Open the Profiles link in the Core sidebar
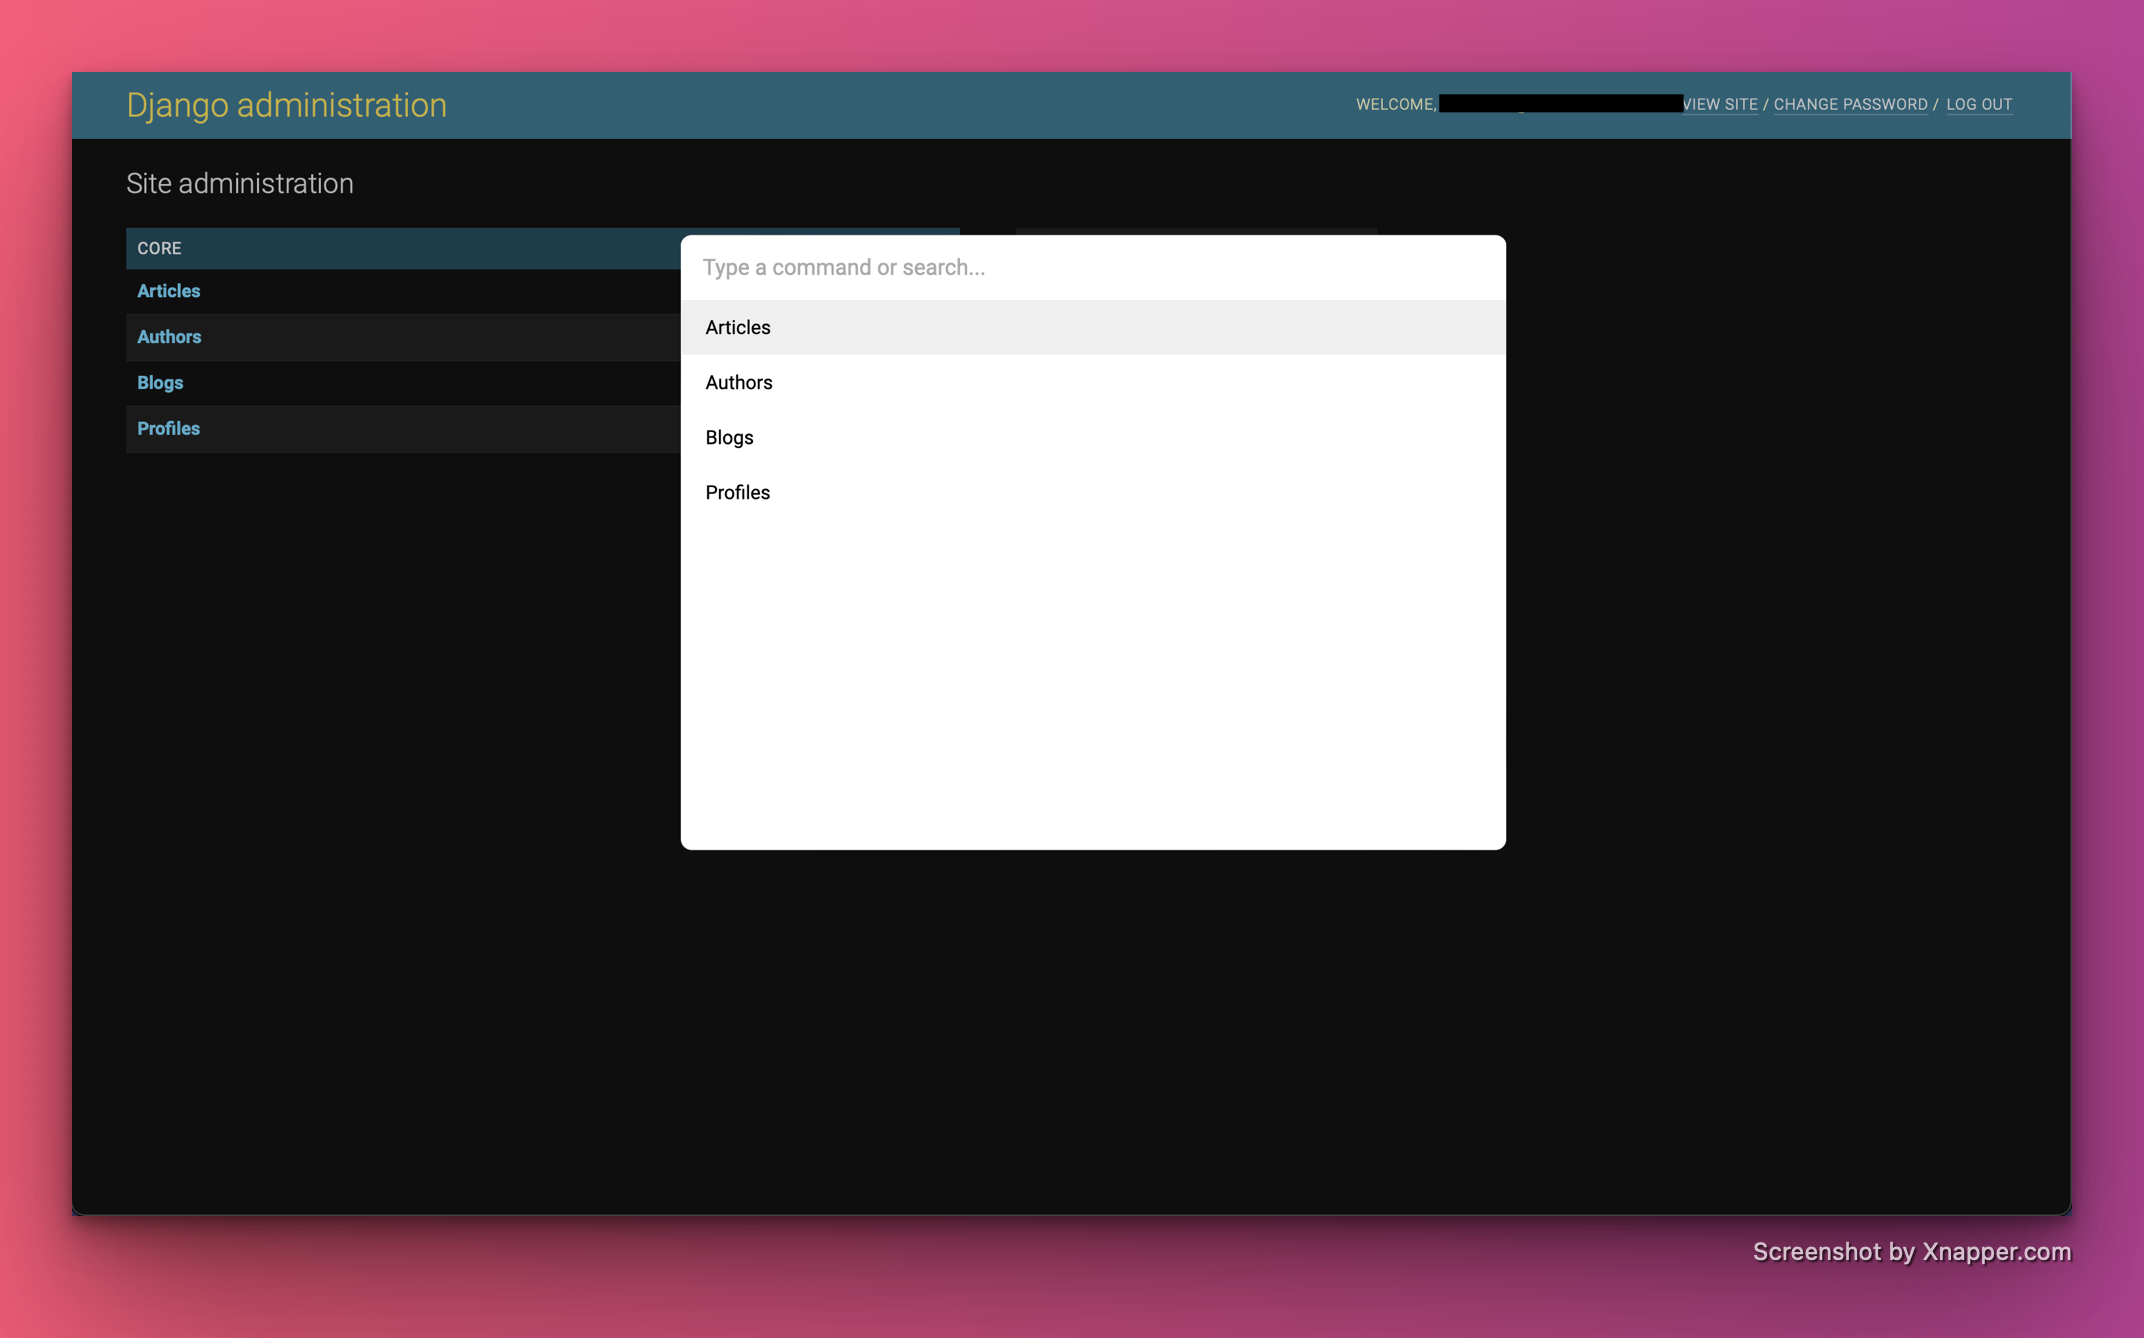The width and height of the screenshot is (2144, 1338). 168,428
